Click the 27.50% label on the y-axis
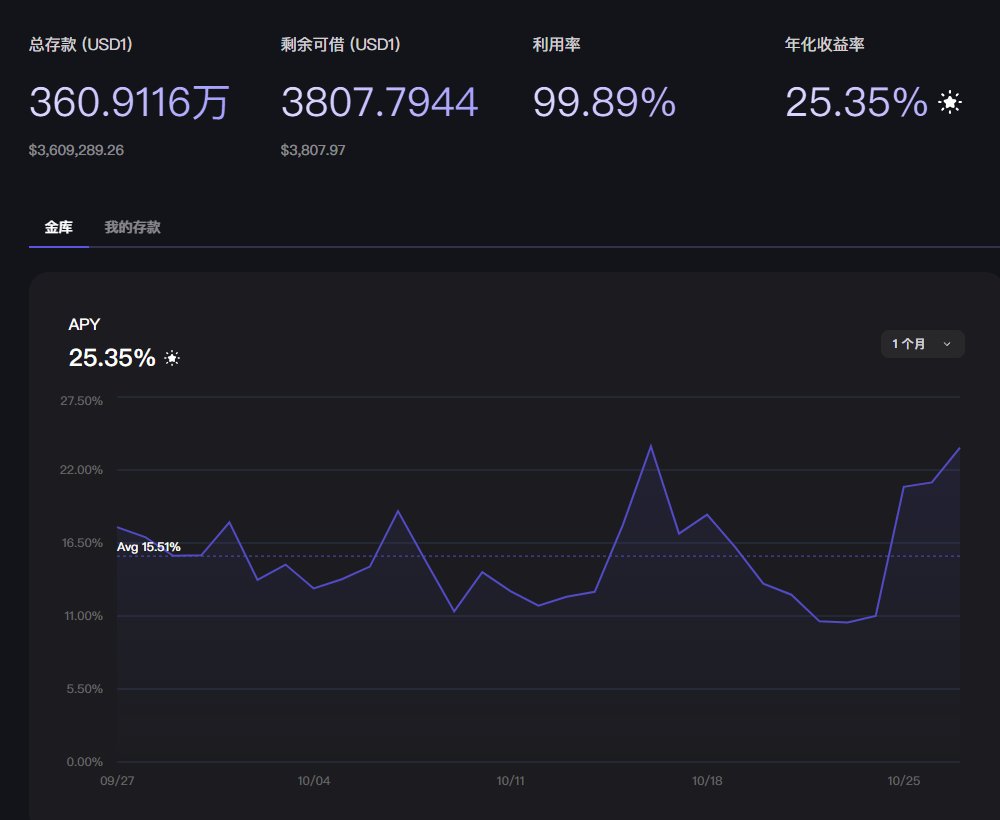 click(82, 400)
